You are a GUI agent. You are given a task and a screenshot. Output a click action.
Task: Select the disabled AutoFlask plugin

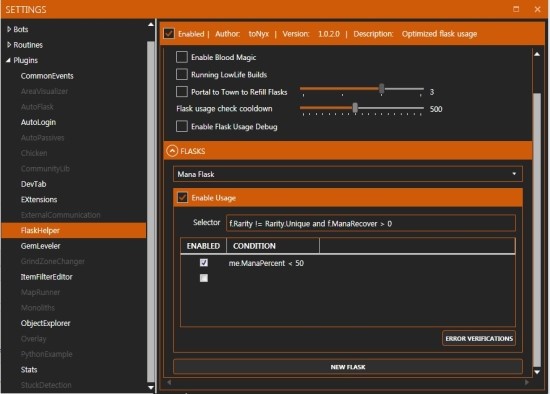(x=37, y=107)
